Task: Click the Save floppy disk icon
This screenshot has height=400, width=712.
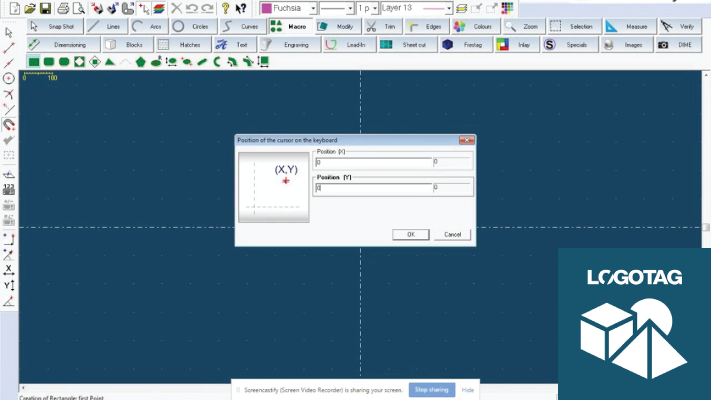Action: pyautogui.click(x=46, y=8)
